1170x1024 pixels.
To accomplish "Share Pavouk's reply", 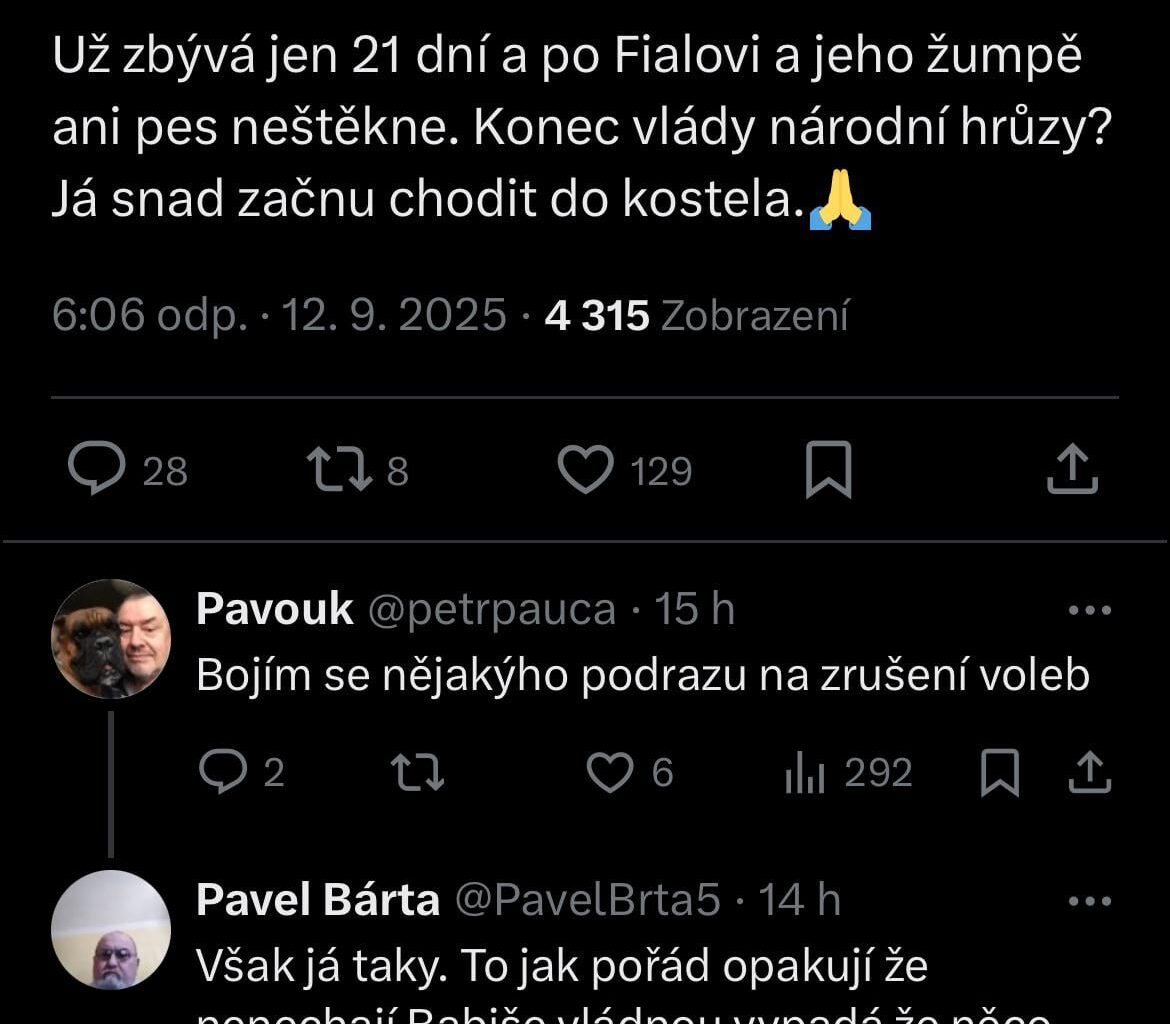I will coord(1090,771).
